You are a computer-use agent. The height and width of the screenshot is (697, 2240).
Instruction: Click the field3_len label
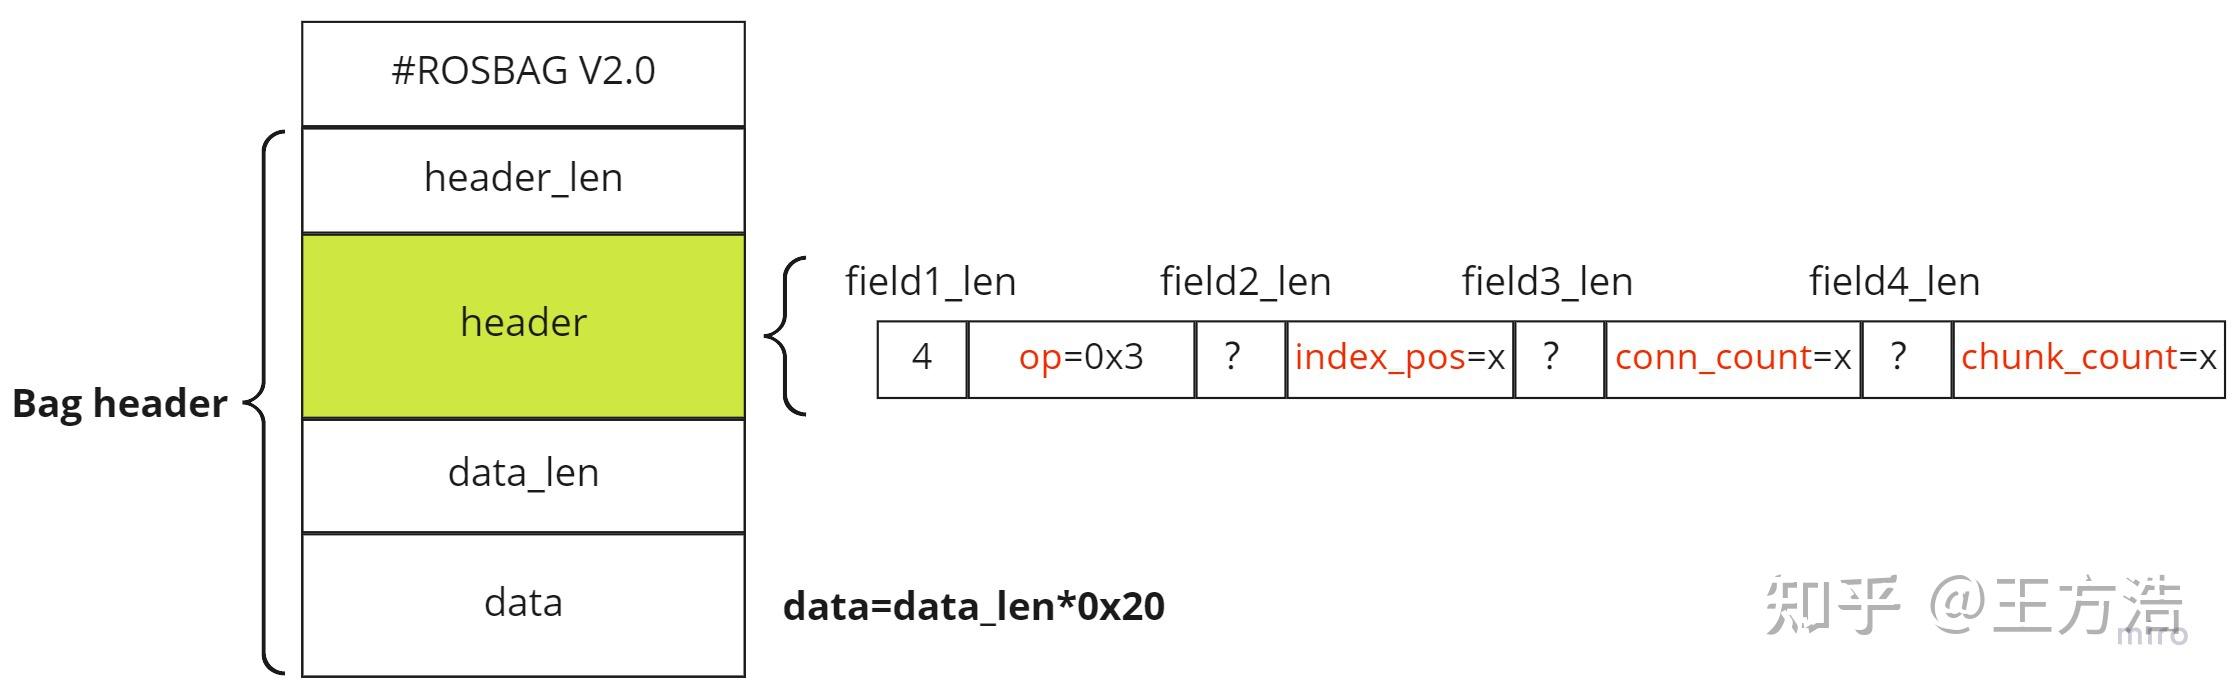coord(1547,283)
